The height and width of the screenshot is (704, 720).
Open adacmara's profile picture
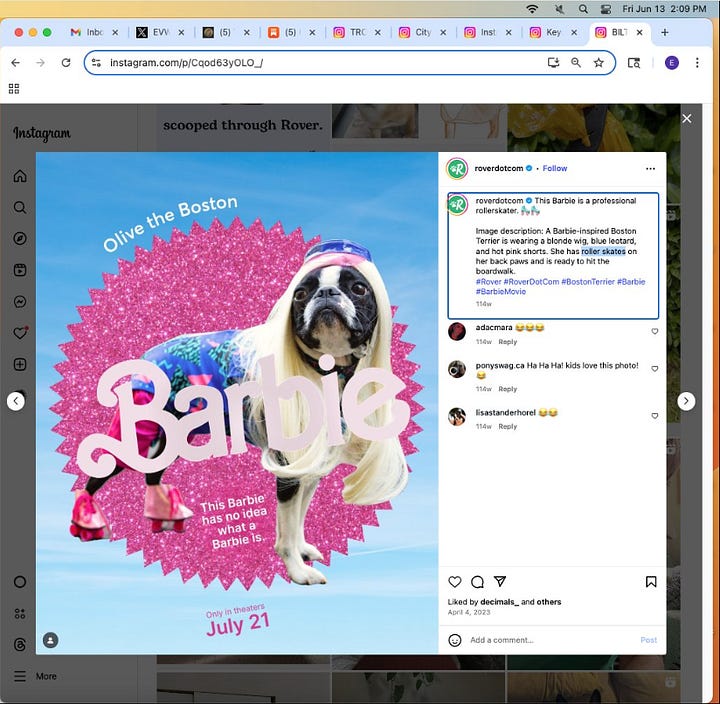tap(457, 331)
